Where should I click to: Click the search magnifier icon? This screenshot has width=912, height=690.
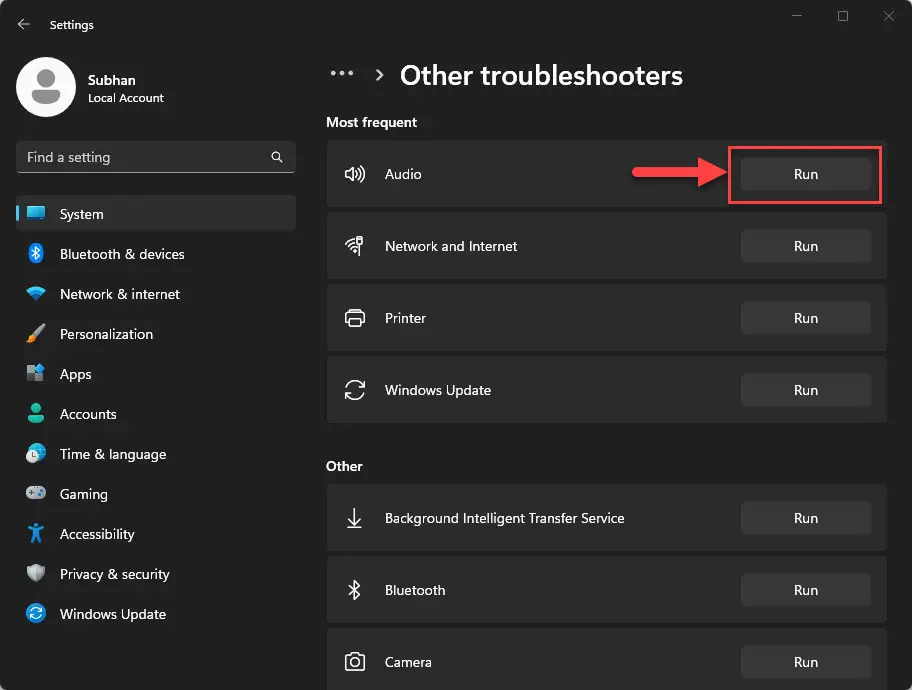(x=277, y=157)
